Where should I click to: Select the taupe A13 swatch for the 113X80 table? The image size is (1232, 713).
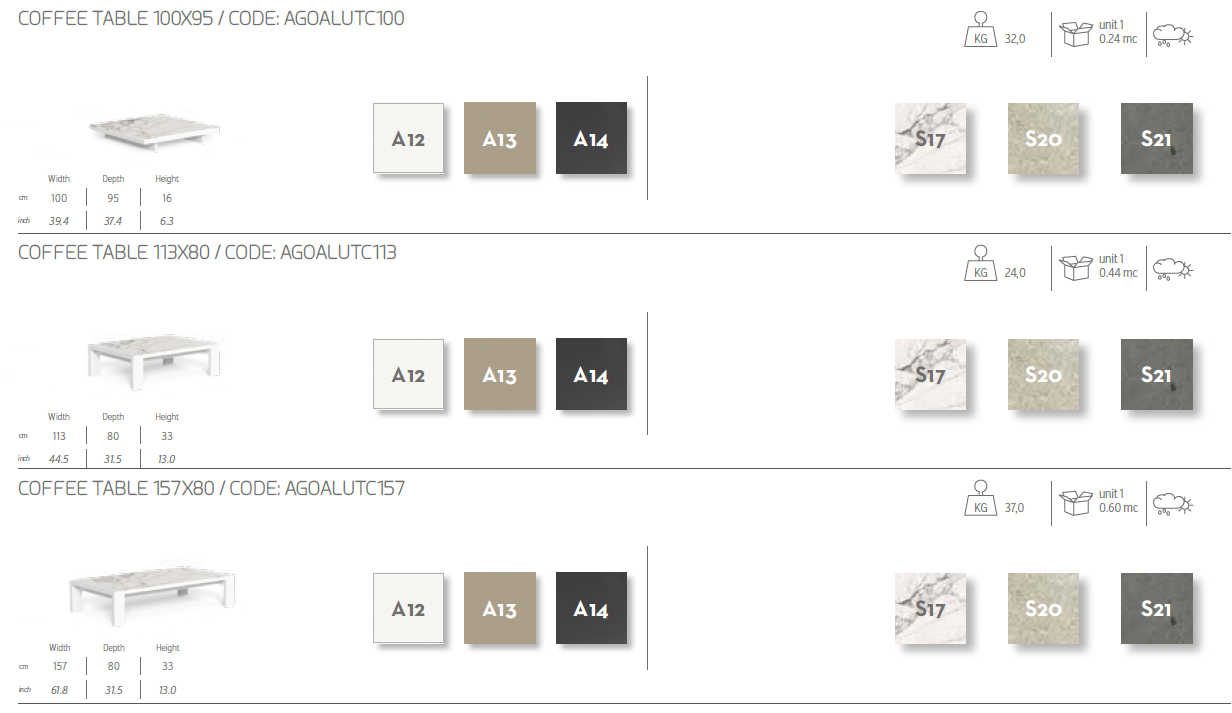point(499,374)
